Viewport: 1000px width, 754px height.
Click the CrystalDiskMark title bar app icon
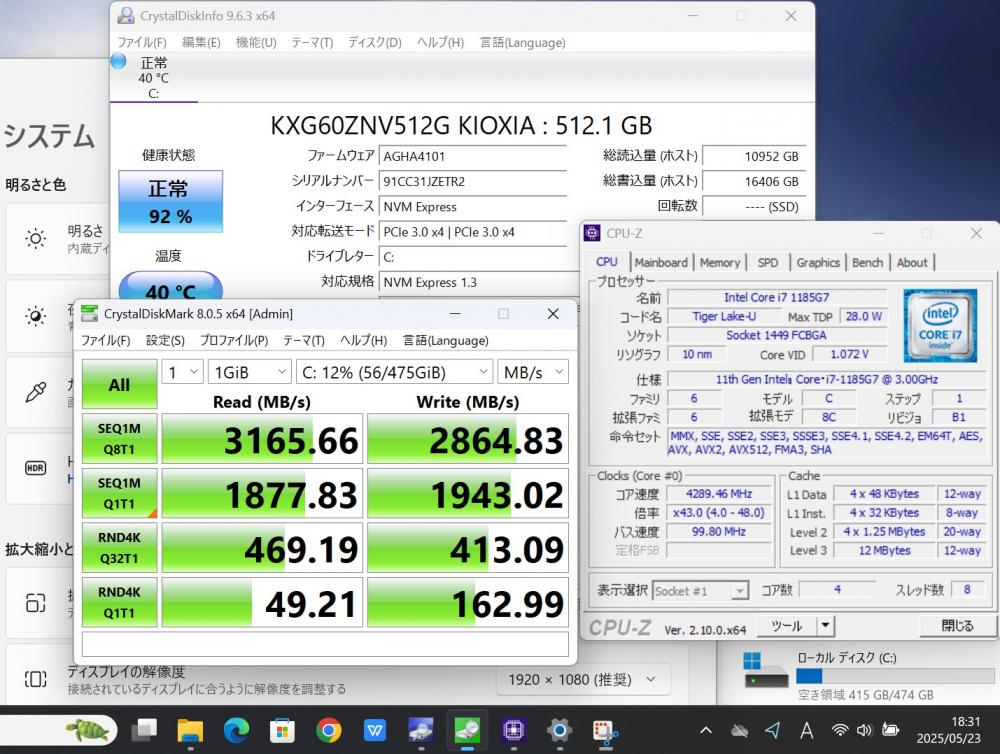[90, 314]
